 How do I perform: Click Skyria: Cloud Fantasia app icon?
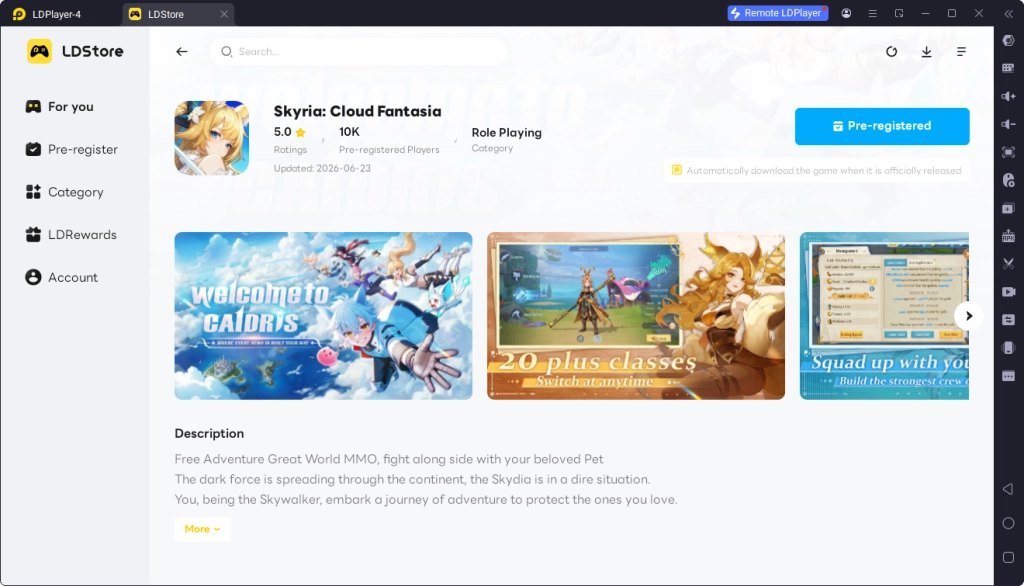[212, 138]
